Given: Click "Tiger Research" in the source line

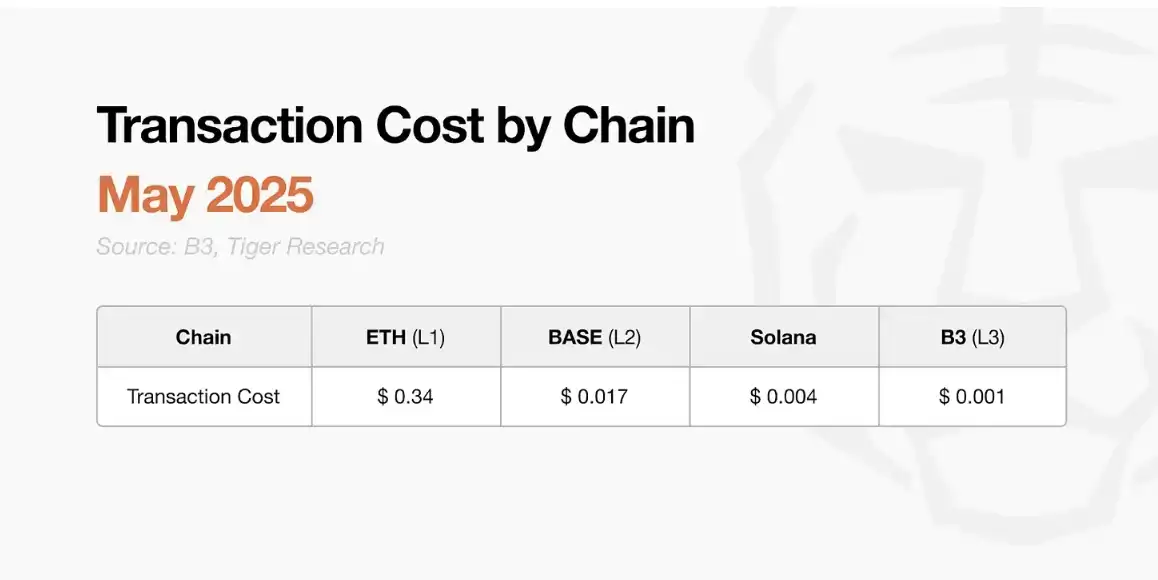Looking at the screenshot, I should [x=306, y=247].
